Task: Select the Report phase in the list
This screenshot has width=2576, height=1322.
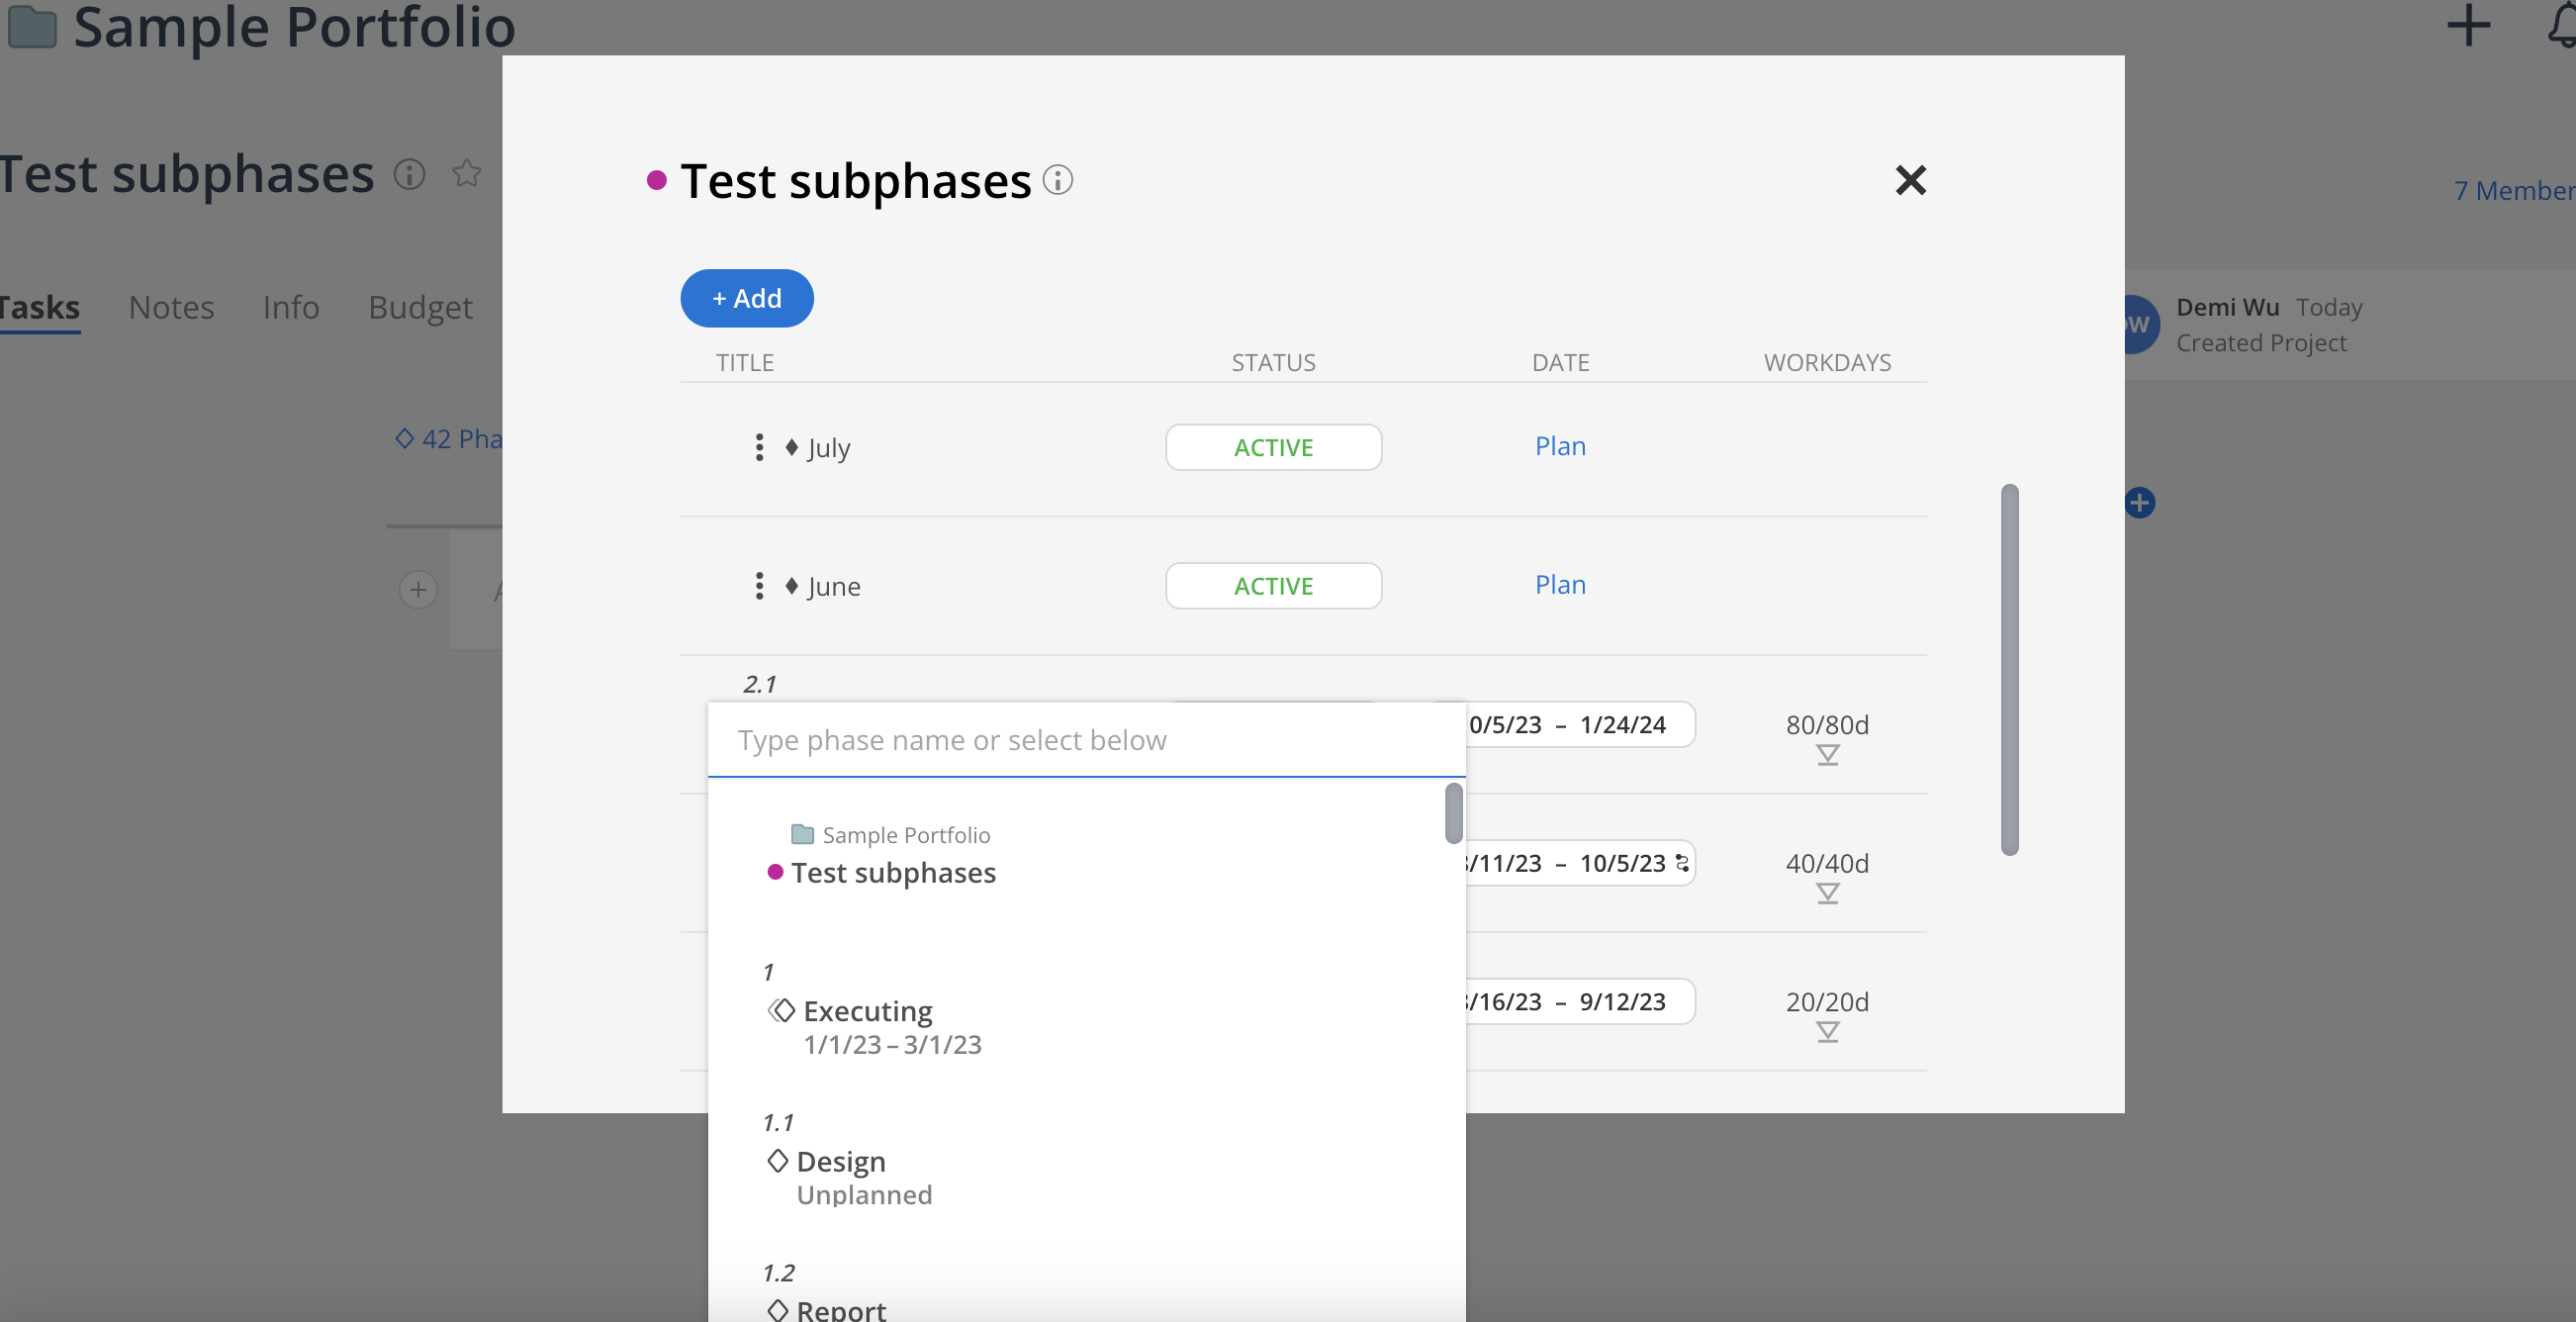Action: tap(841, 1310)
